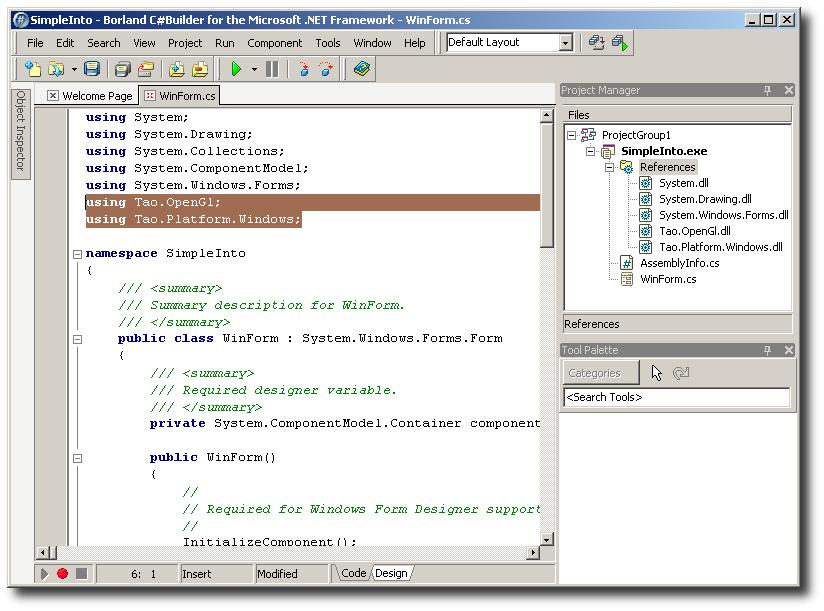Open the Run button dropdown arrow
Viewport: 824px width, 611px height.
(254, 69)
